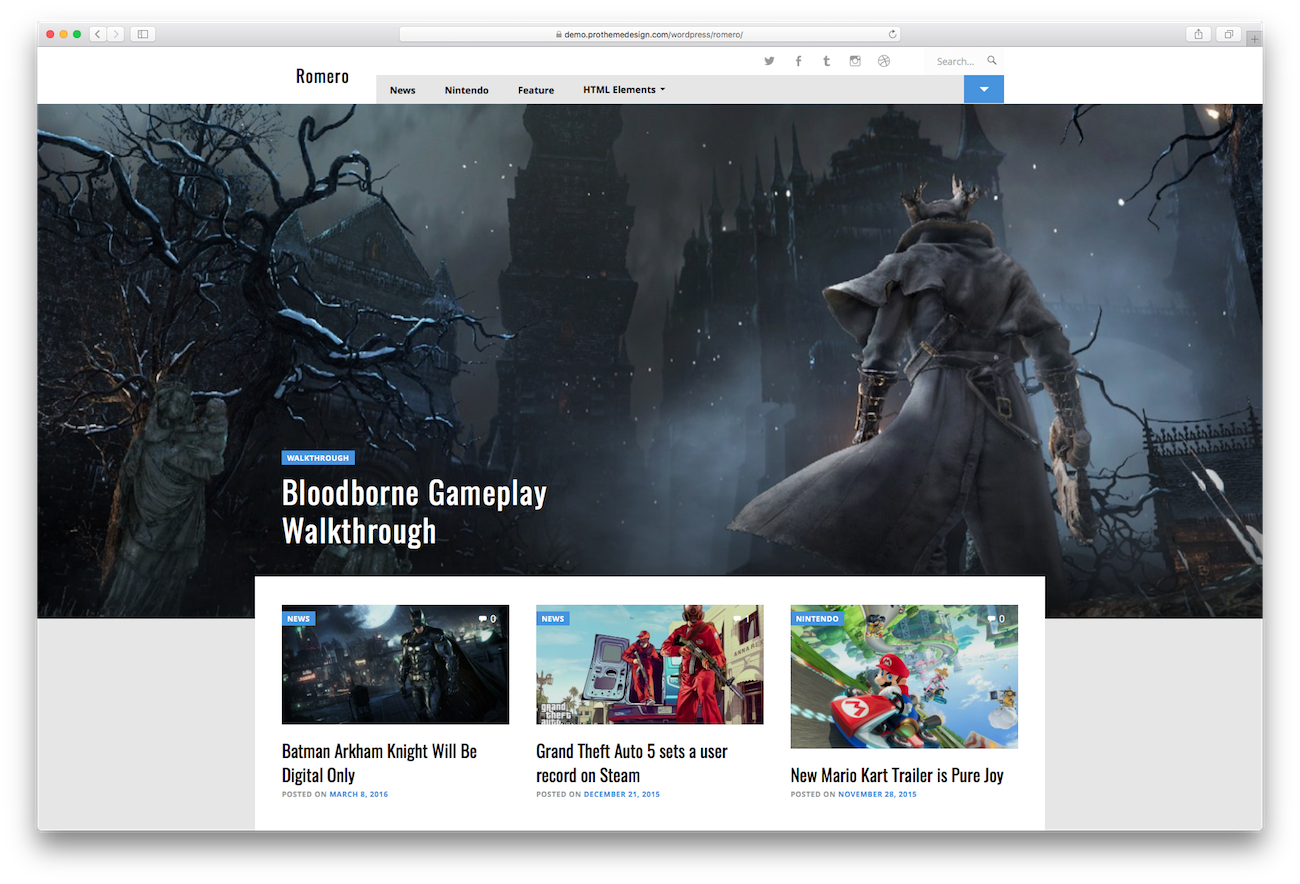Image resolution: width=1300 pixels, height=884 pixels.
Task: Open the Tumblr social icon
Action: 826,61
